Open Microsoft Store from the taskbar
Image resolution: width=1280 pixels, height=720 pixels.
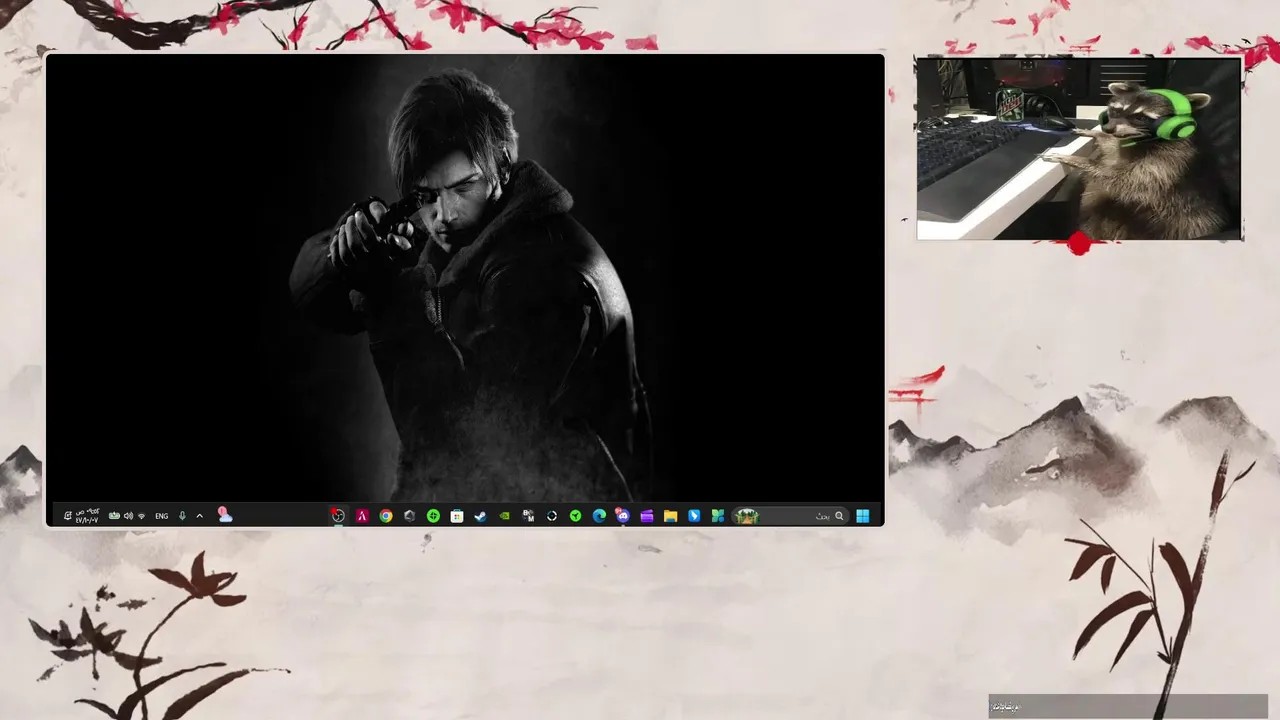[x=457, y=516]
